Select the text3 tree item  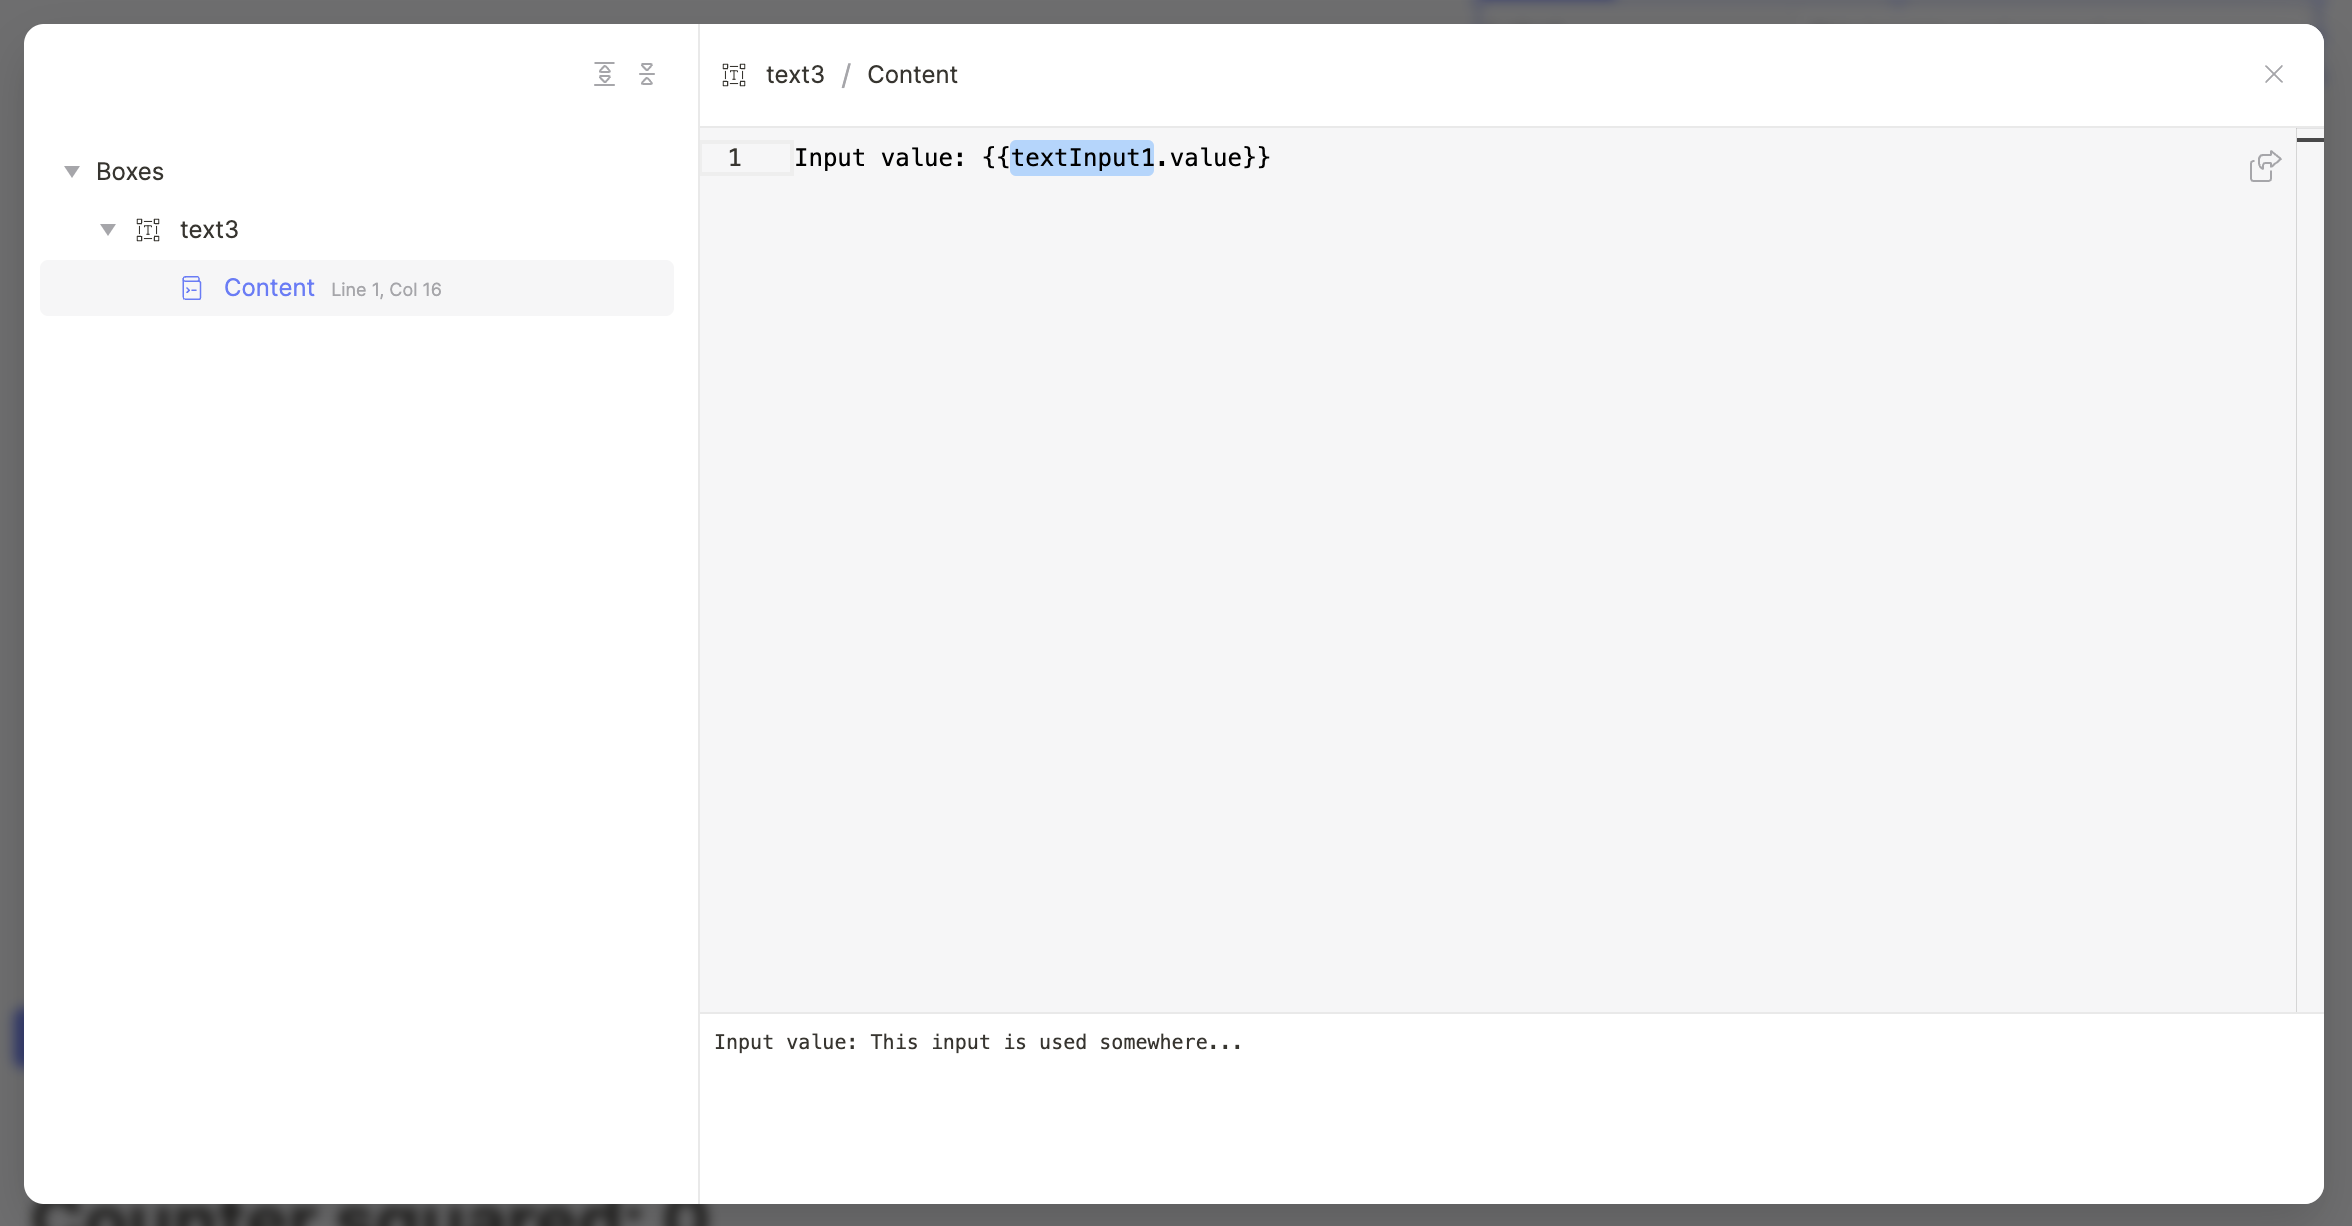tap(209, 230)
